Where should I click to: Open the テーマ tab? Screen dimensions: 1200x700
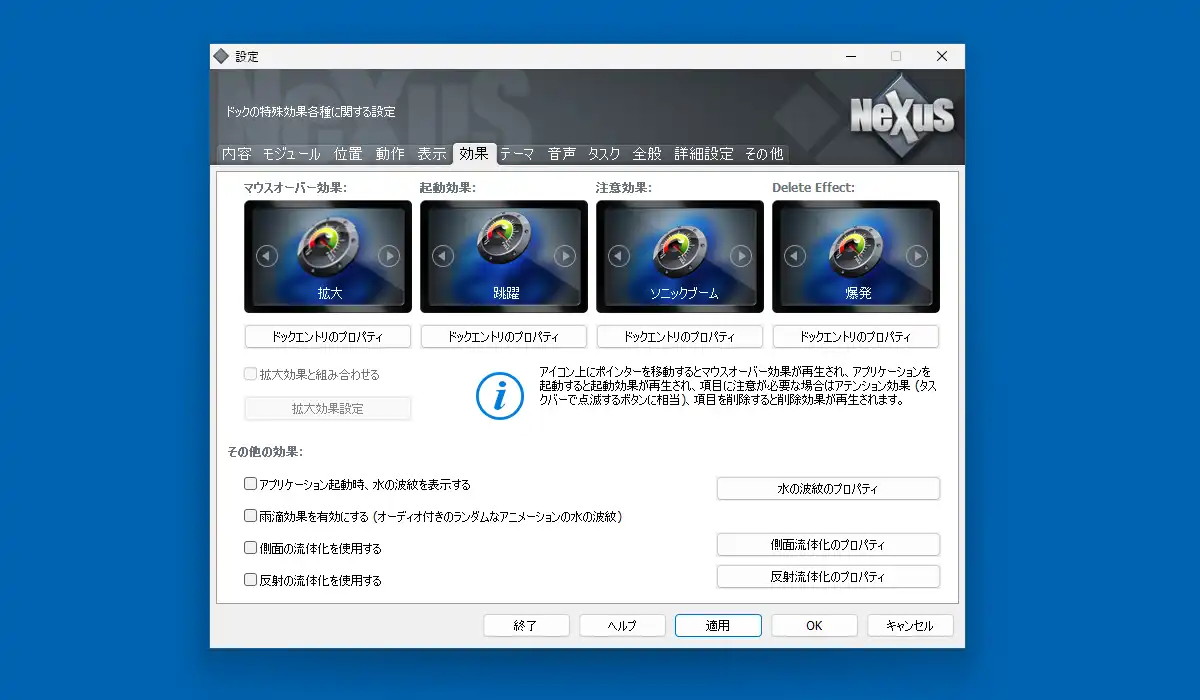(517, 154)
